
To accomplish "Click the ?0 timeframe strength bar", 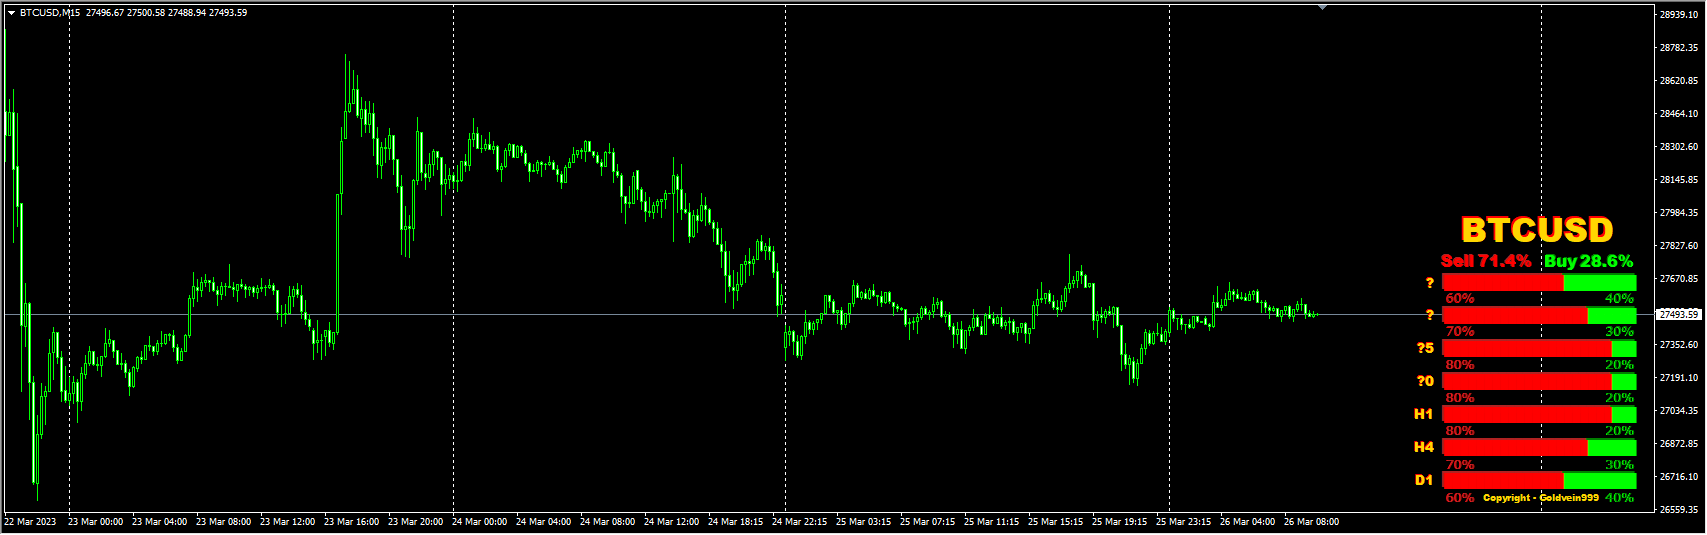I will pyautogui.click(x=1539, y=381).
